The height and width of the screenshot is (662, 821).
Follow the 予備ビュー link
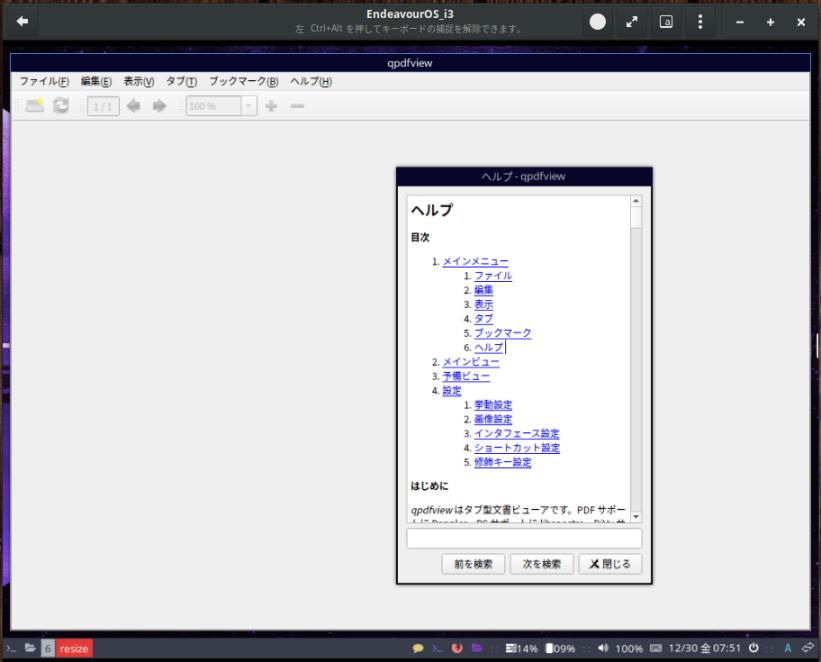[466, 376]
